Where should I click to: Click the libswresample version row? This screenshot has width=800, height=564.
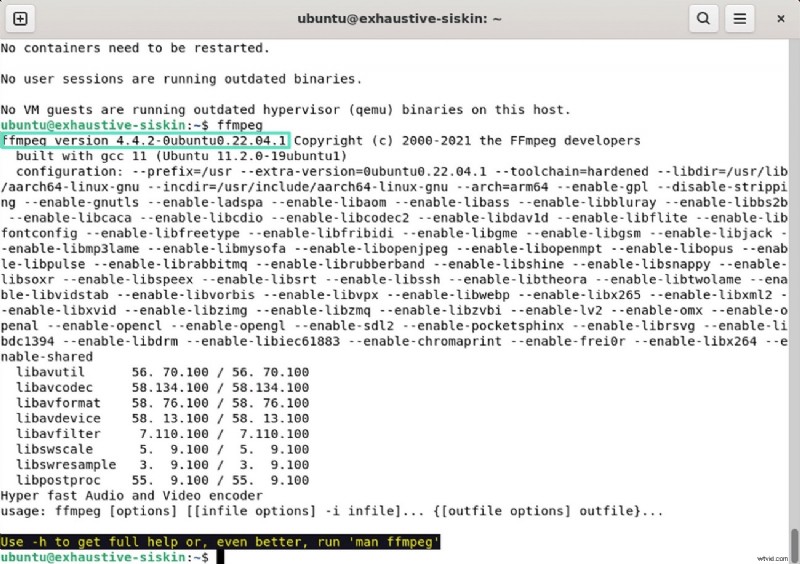click(162, 464)
